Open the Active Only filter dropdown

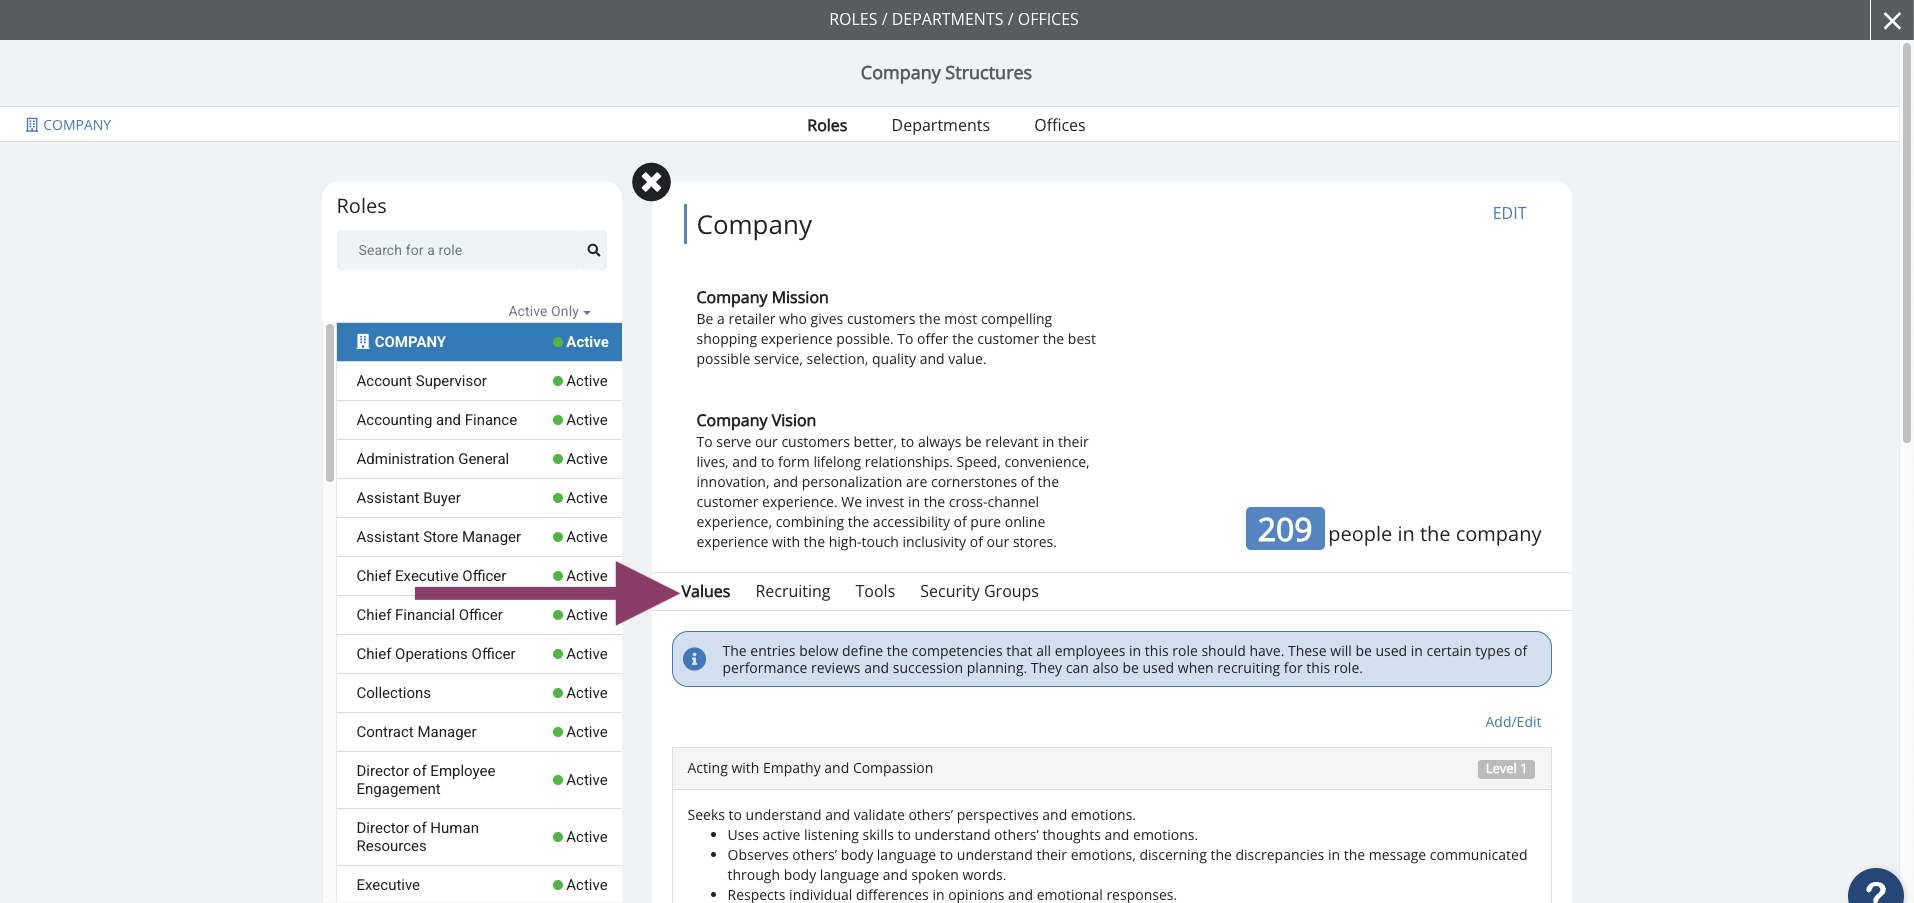(549, 311)
